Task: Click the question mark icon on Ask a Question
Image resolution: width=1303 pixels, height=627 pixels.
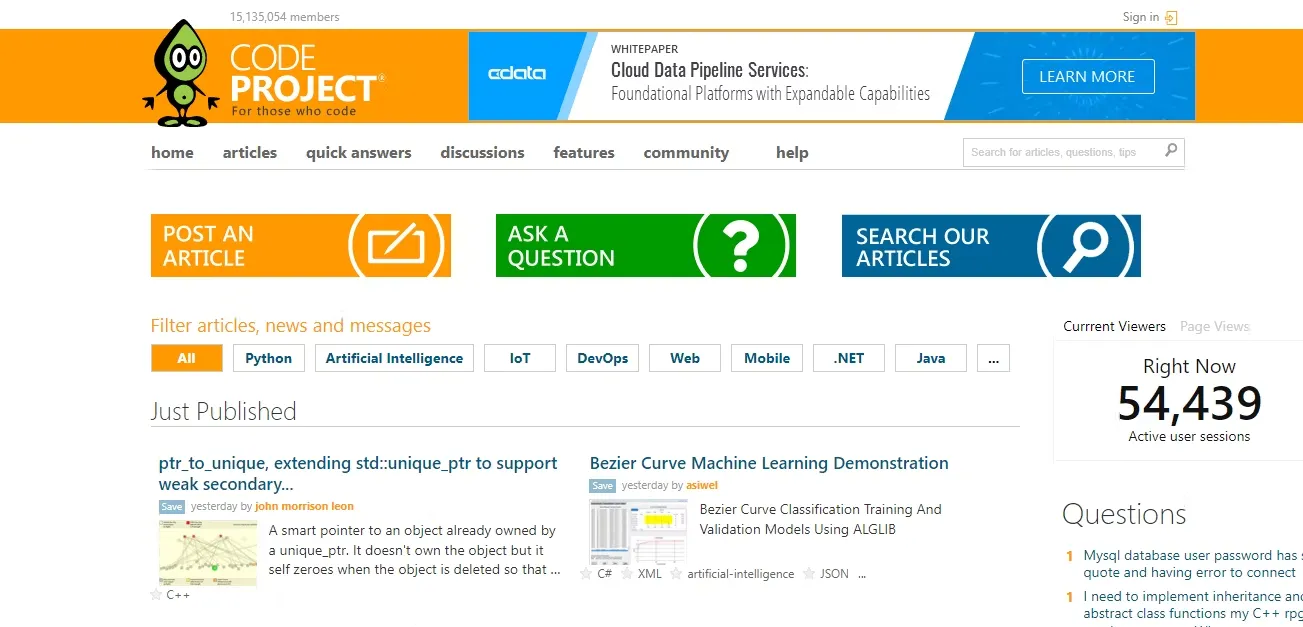Action: coord(741,246)
